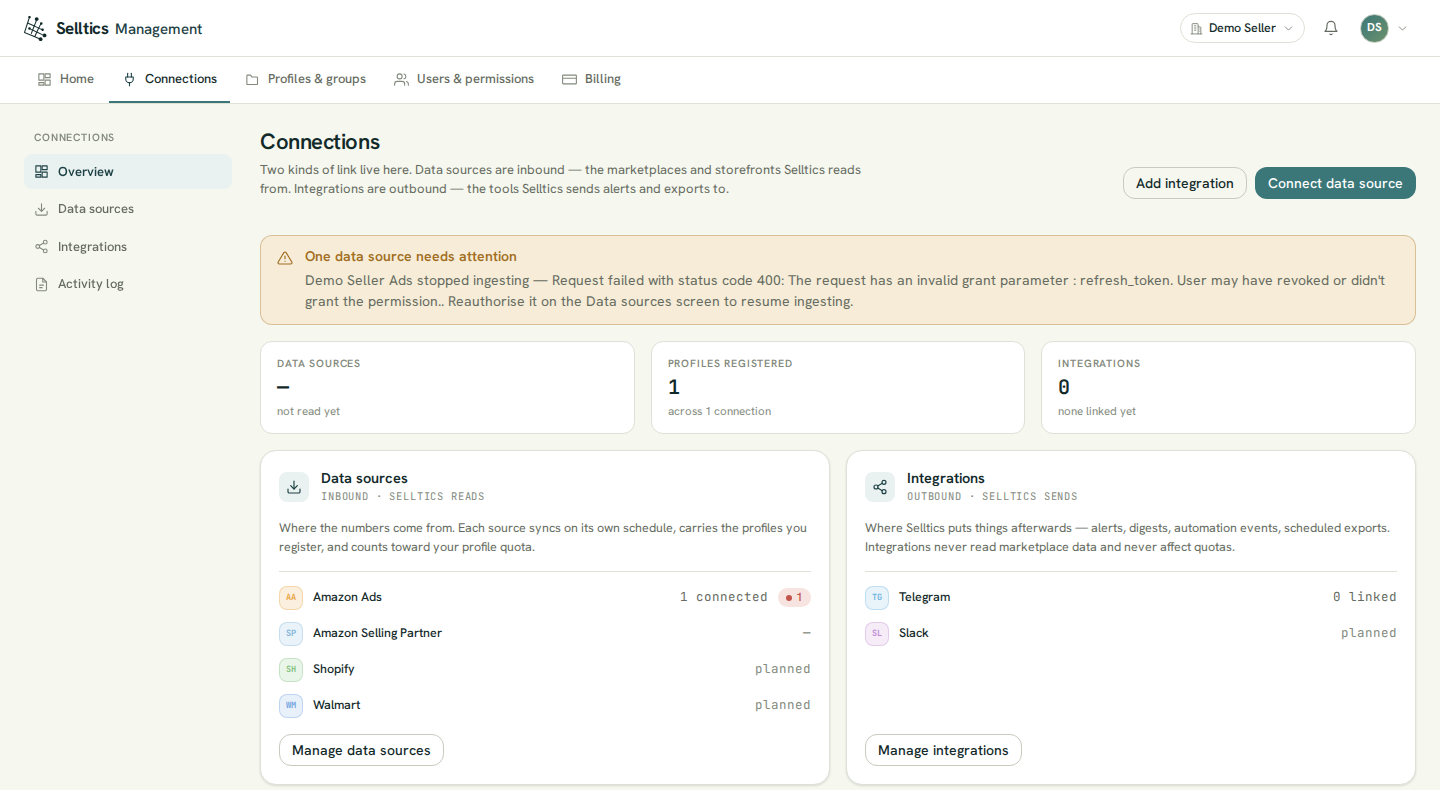Open Data sources in the sidebar
This screenshot has width=1440, height=790.
tap(128, 209)
